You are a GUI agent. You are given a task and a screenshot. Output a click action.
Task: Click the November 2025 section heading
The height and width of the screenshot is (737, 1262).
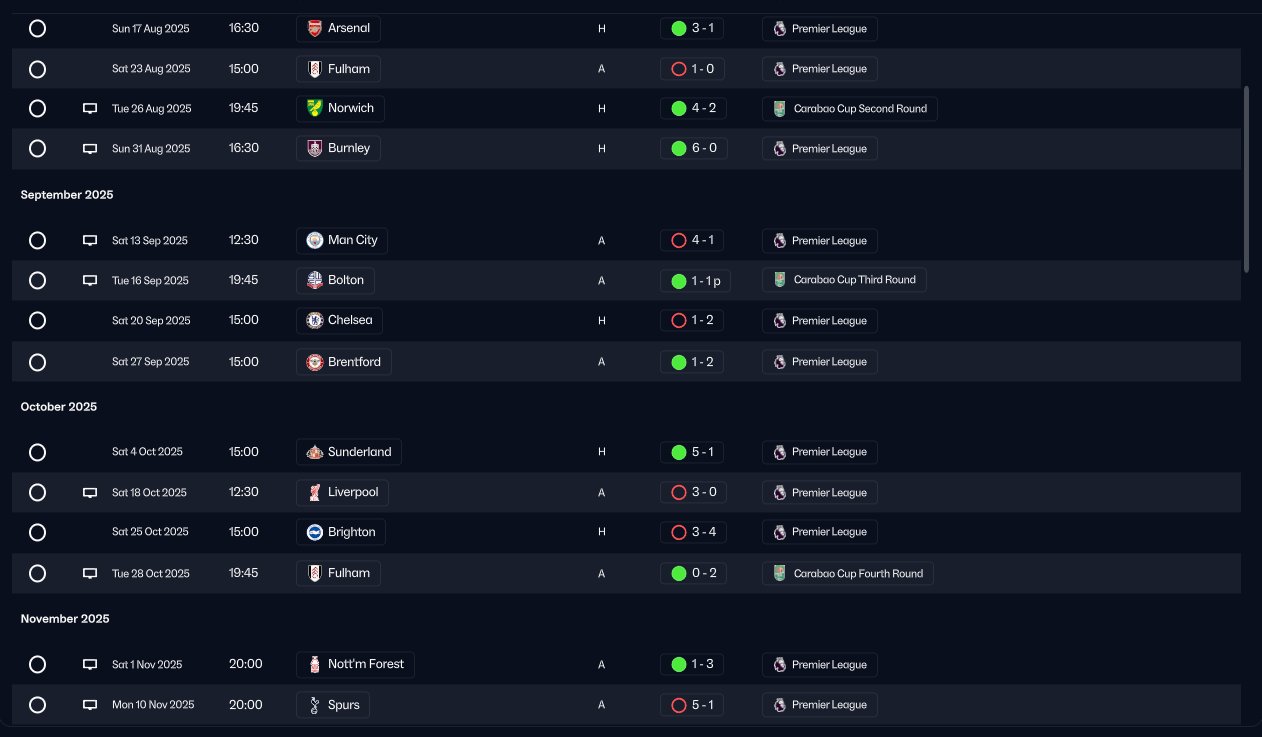coord(65,619)
